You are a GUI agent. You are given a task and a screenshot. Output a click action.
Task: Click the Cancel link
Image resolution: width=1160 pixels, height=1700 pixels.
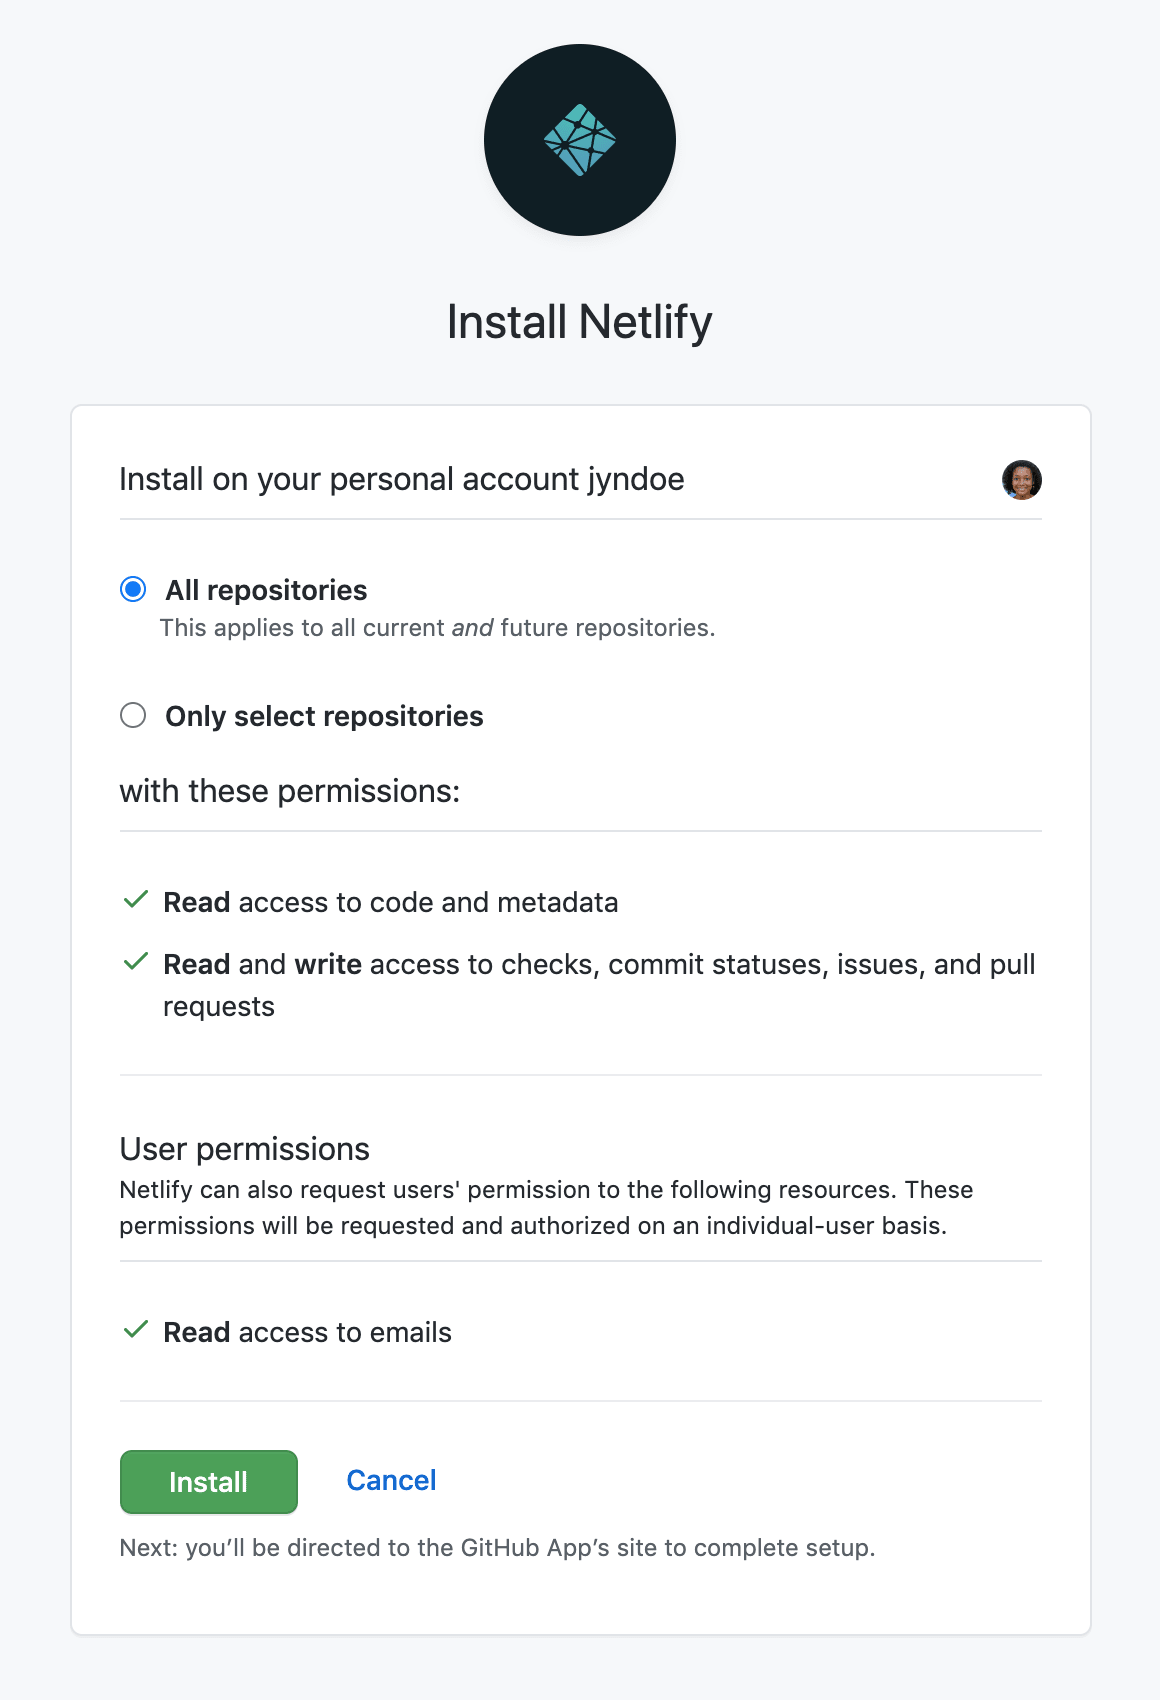click(x=391, y=1480)
